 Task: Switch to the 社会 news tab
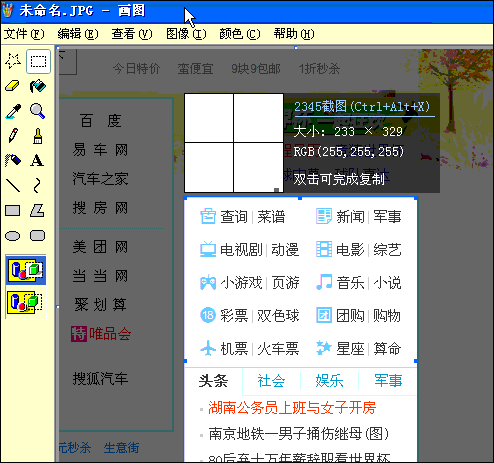coord(271,381)
